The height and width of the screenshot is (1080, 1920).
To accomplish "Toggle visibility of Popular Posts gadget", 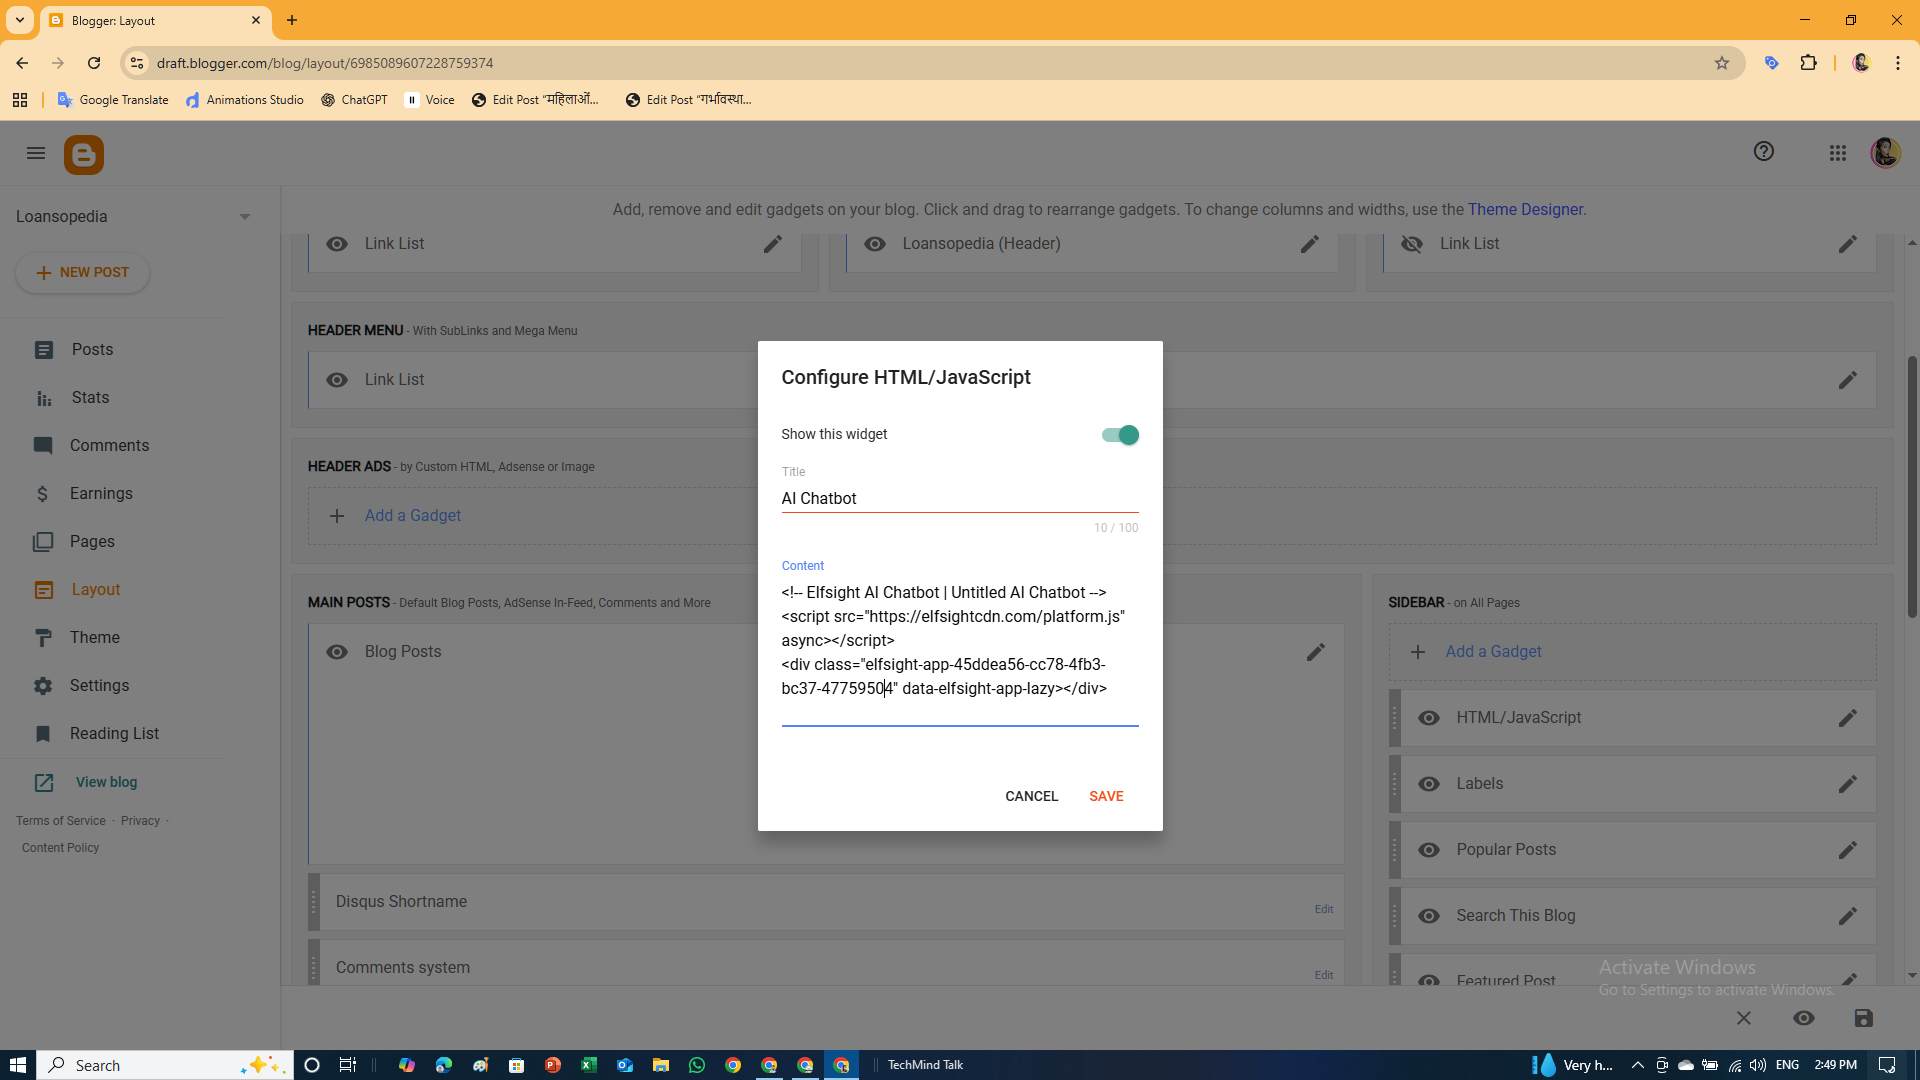I will click(x=1429, y=850).
